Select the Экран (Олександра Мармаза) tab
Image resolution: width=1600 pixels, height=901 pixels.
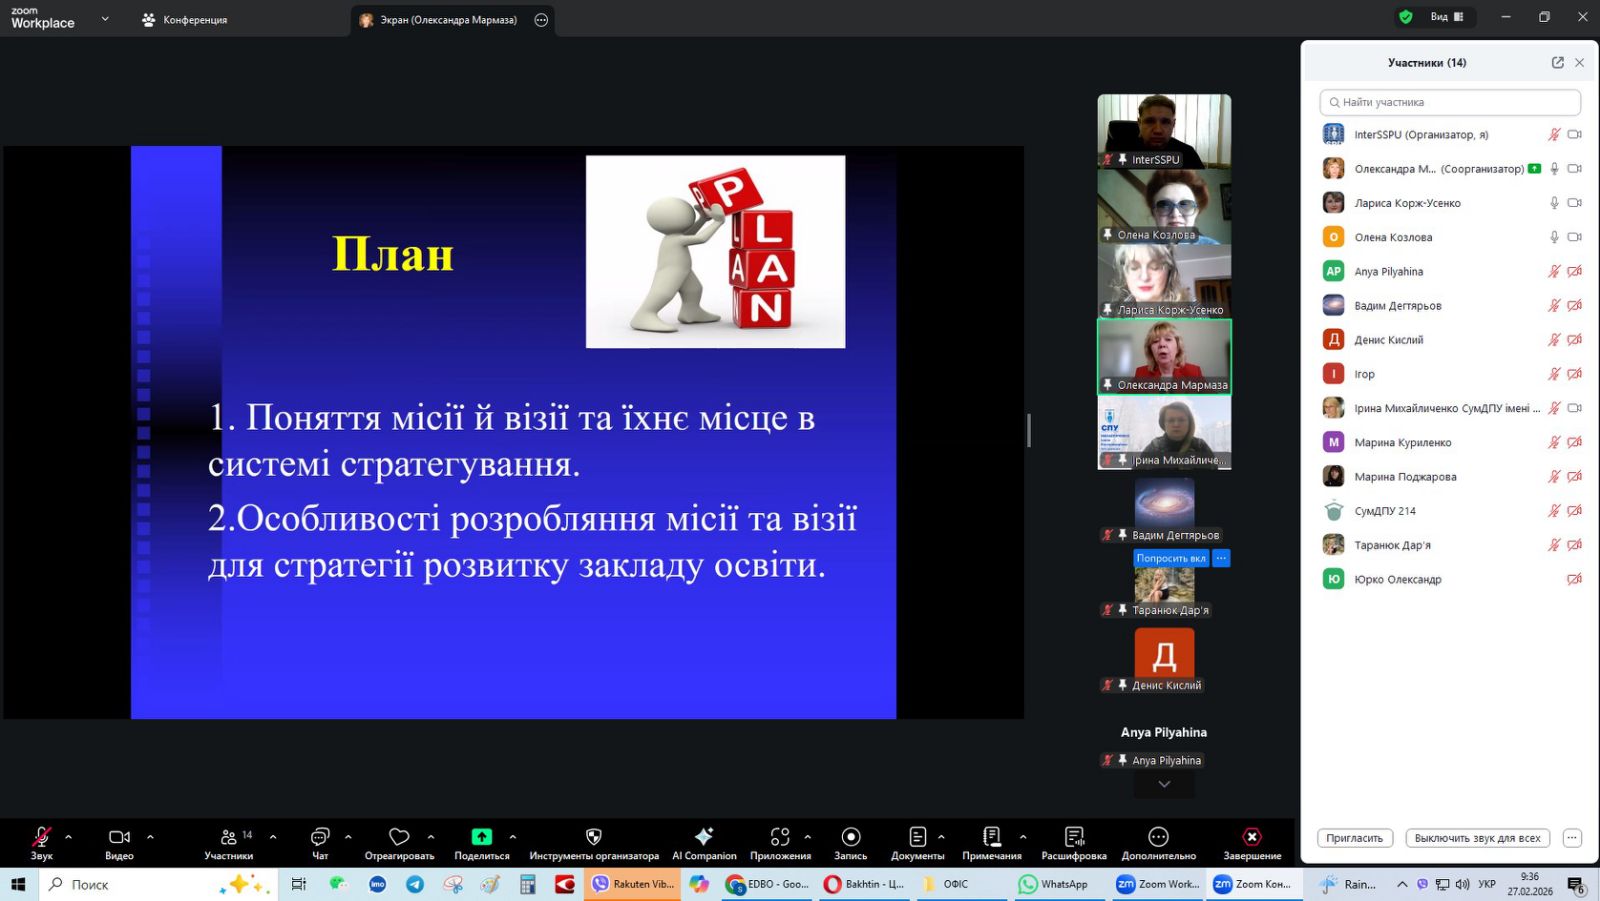tap(448, 20)
